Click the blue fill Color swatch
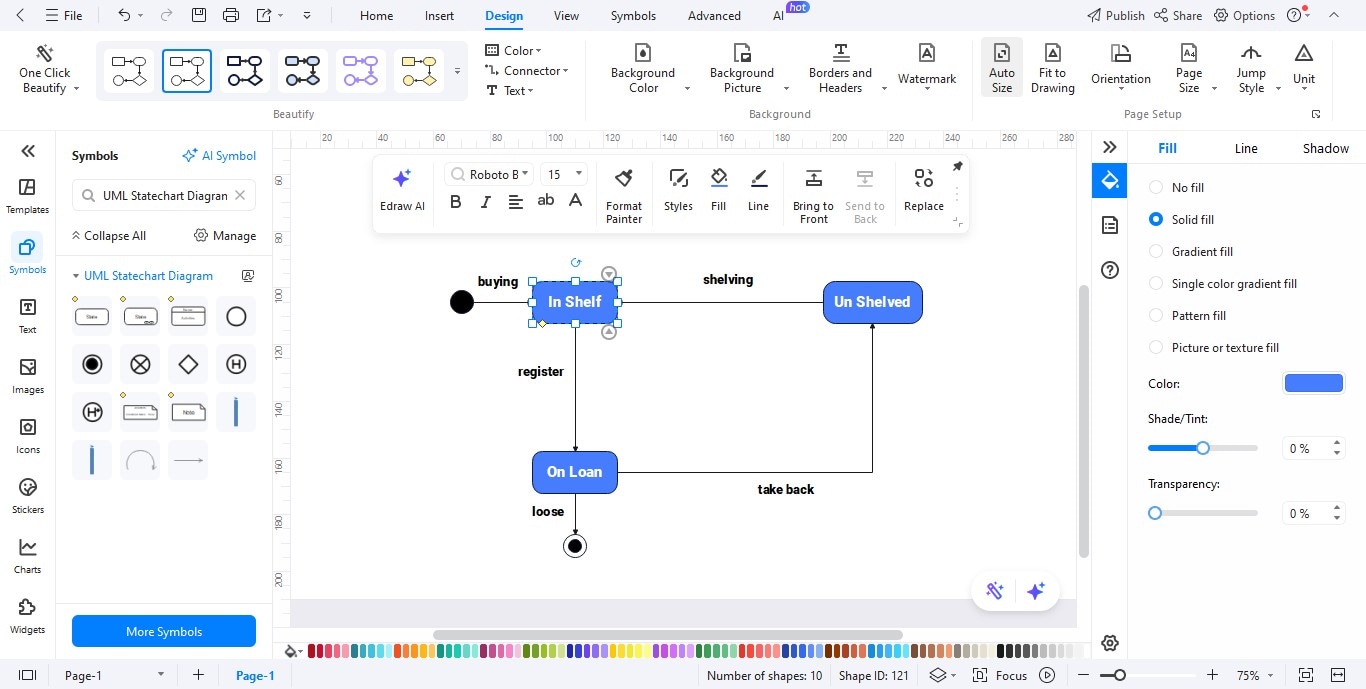 pyautogui.click(x=1313, y=383)
